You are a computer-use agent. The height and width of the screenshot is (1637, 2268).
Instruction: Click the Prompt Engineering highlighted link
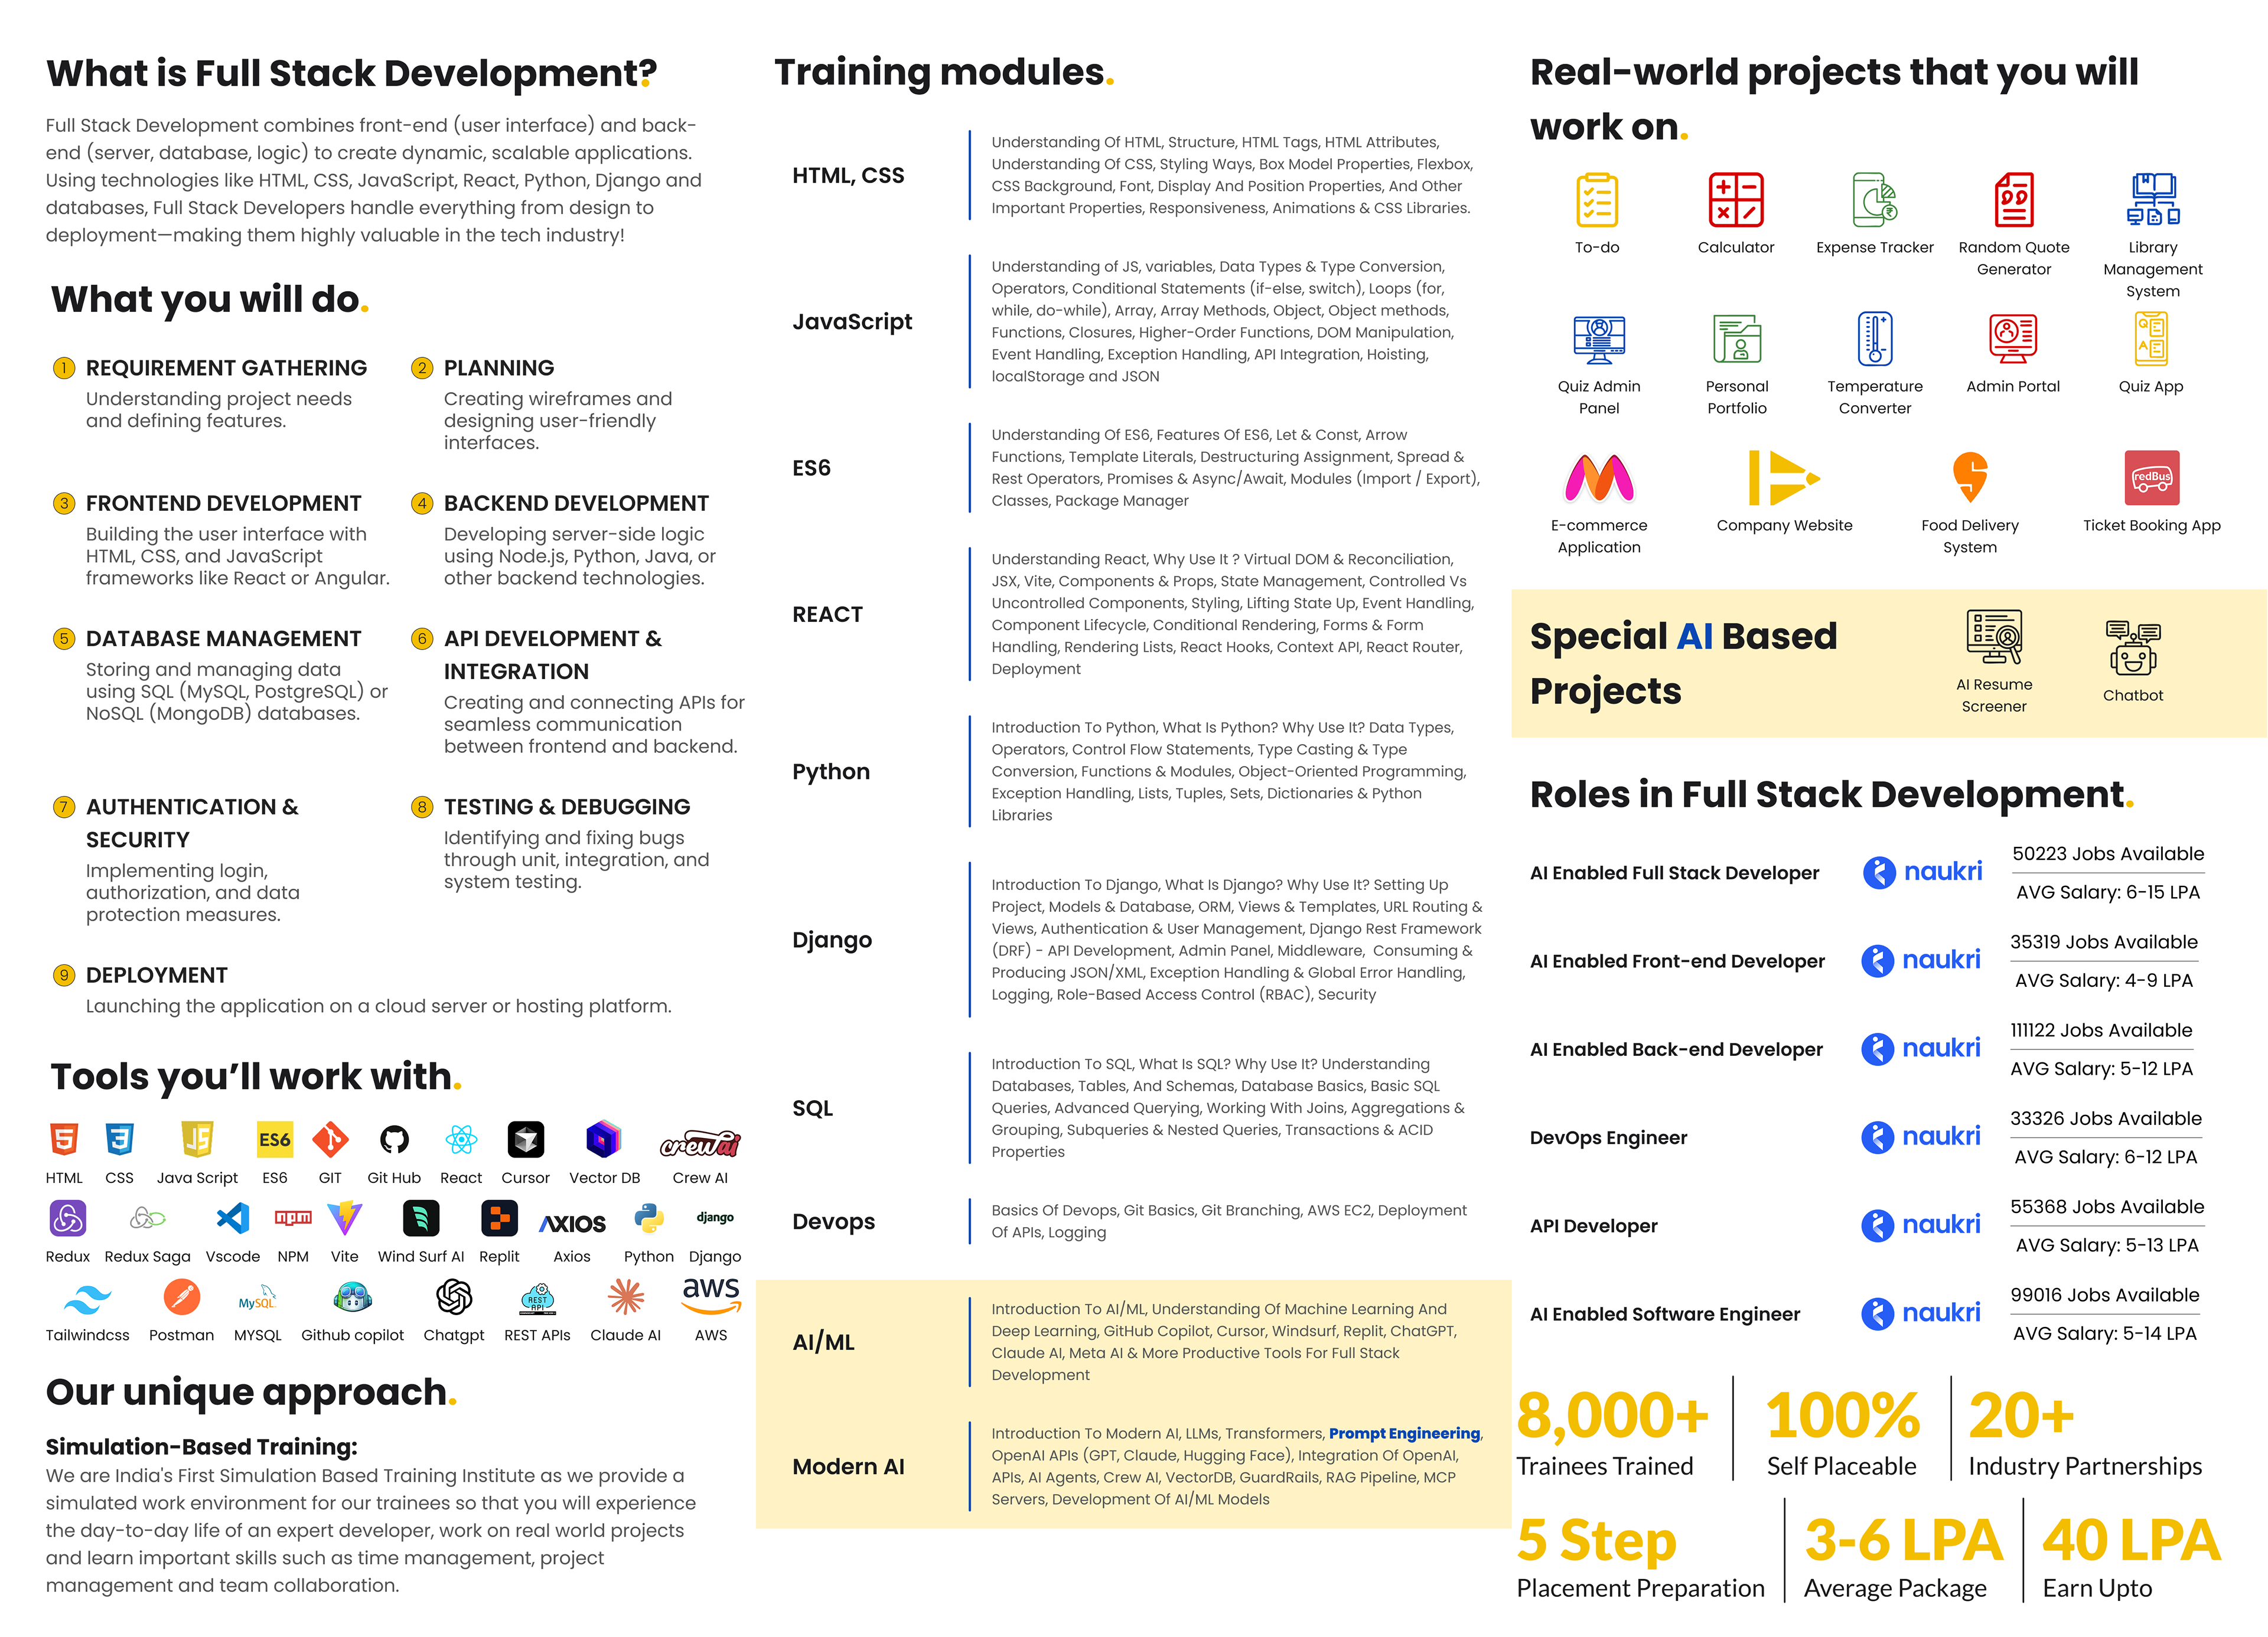[x=1404, y=1433]
